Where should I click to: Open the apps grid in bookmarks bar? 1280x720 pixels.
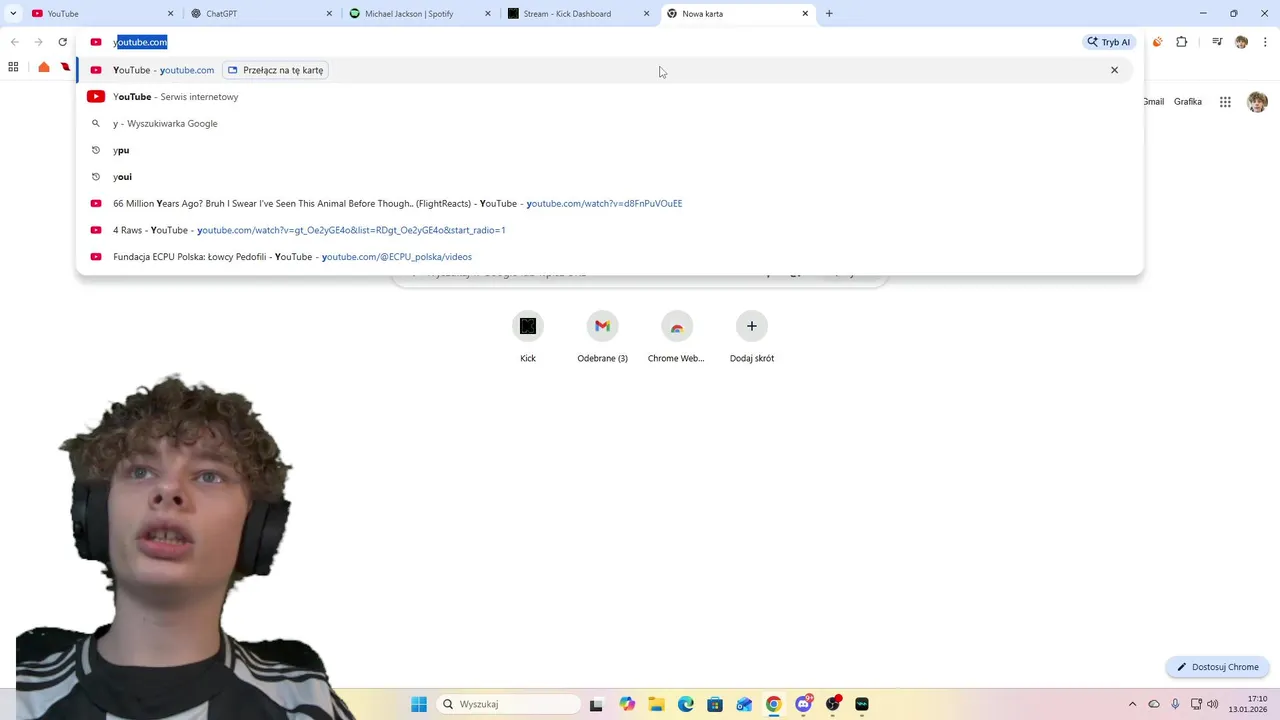13,67
